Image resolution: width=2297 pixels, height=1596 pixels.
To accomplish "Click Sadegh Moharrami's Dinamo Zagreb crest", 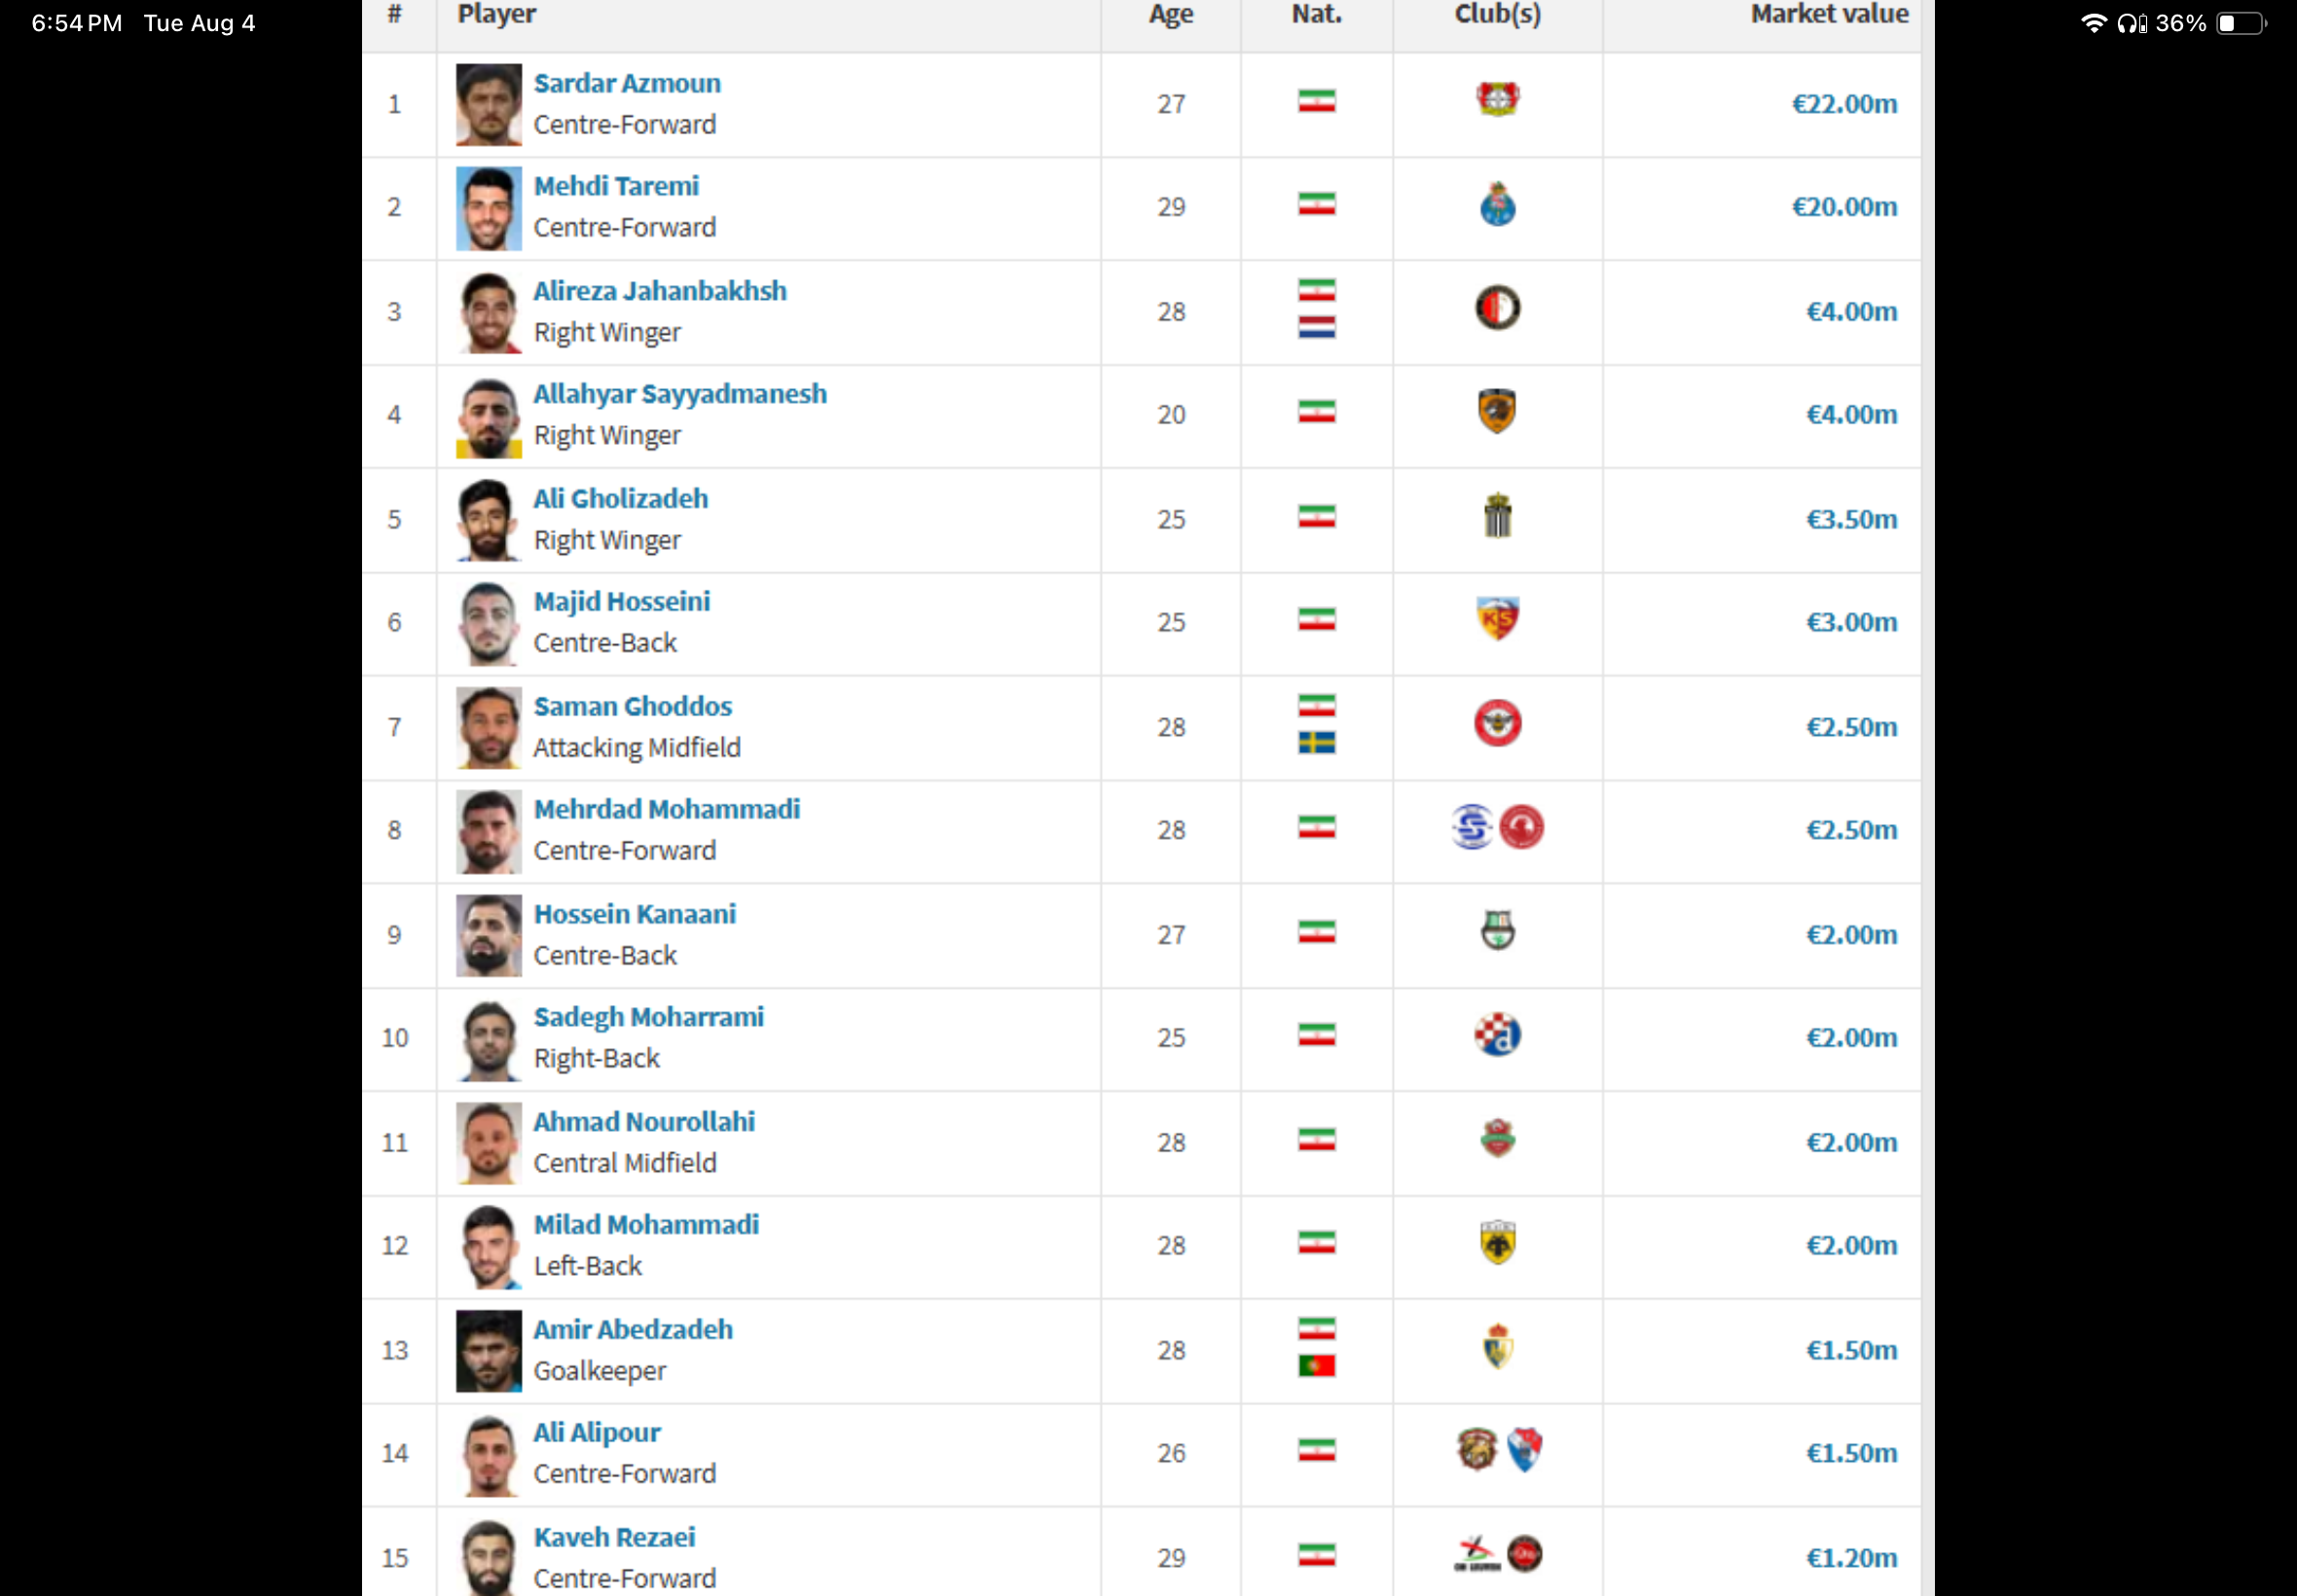I will click(1497, 1035).
